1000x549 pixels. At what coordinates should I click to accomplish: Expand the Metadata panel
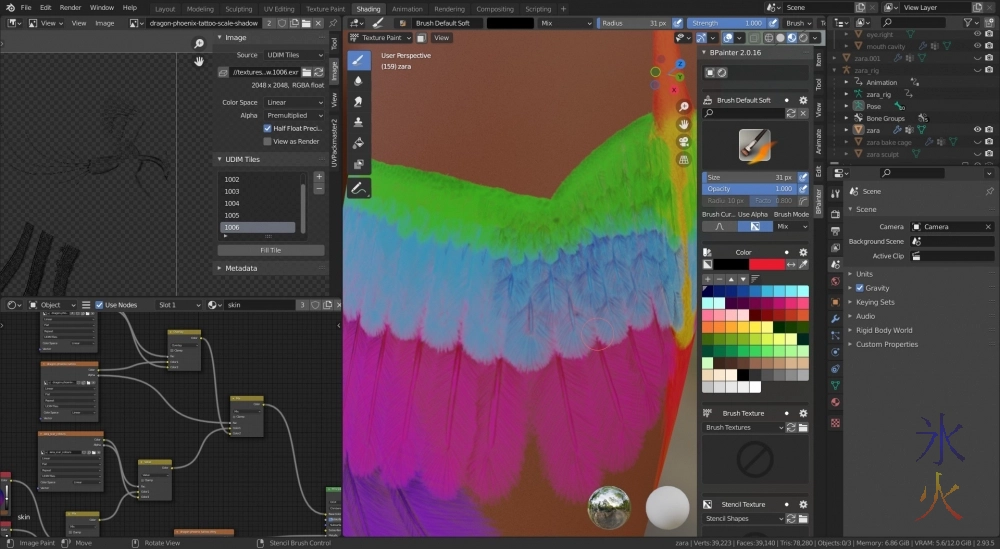(240, 268)
